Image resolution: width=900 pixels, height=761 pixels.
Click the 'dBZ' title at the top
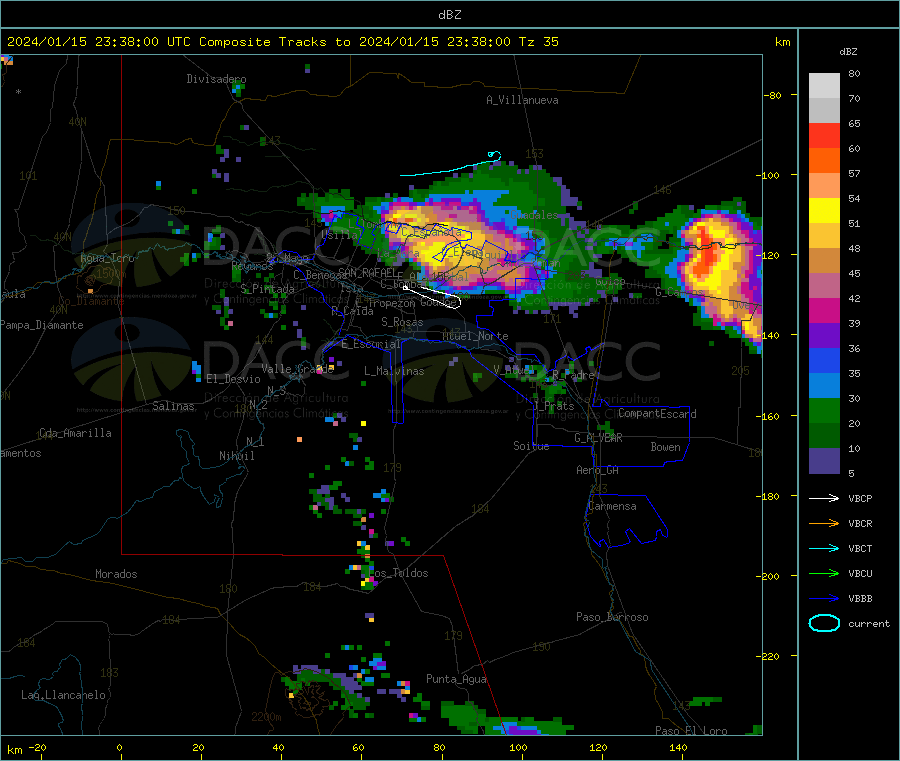click(449, 15)
